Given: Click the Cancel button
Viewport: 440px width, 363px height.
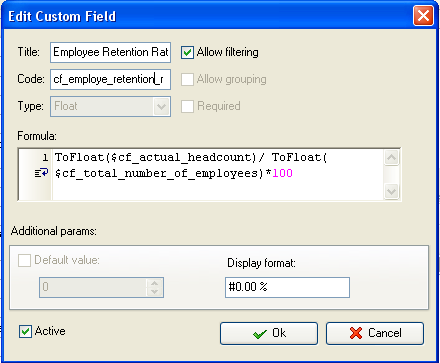Looking at the screenshot, I should [375, 333].
